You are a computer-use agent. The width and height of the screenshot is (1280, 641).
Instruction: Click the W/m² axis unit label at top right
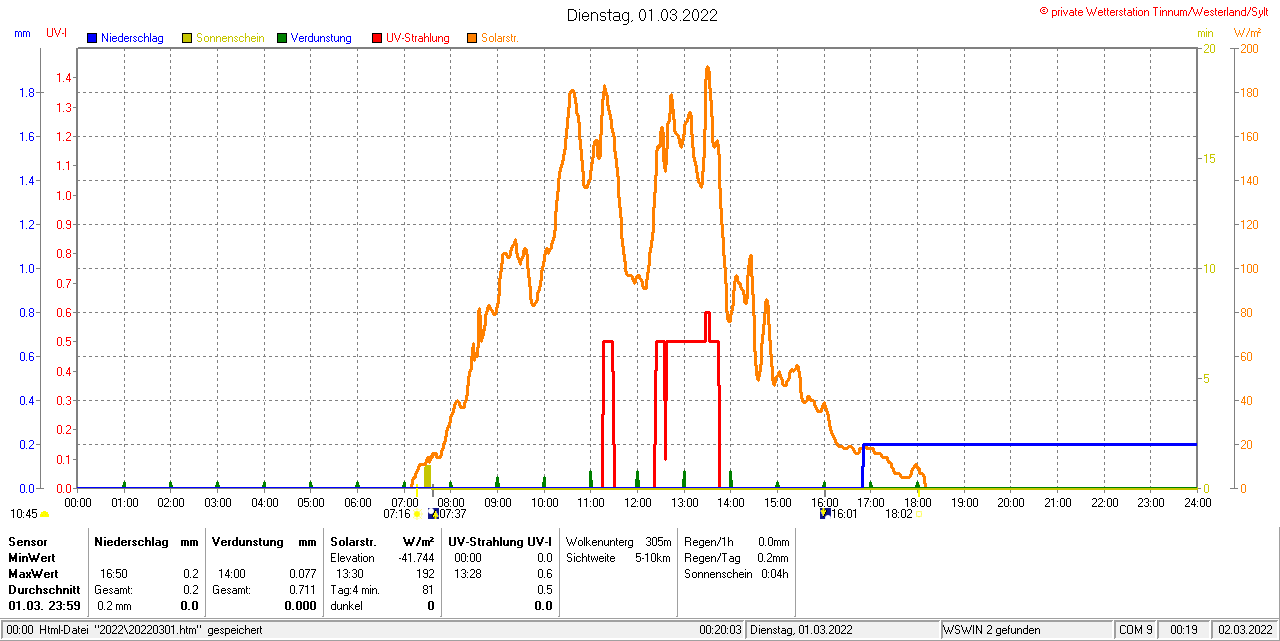pos(1247,33)
